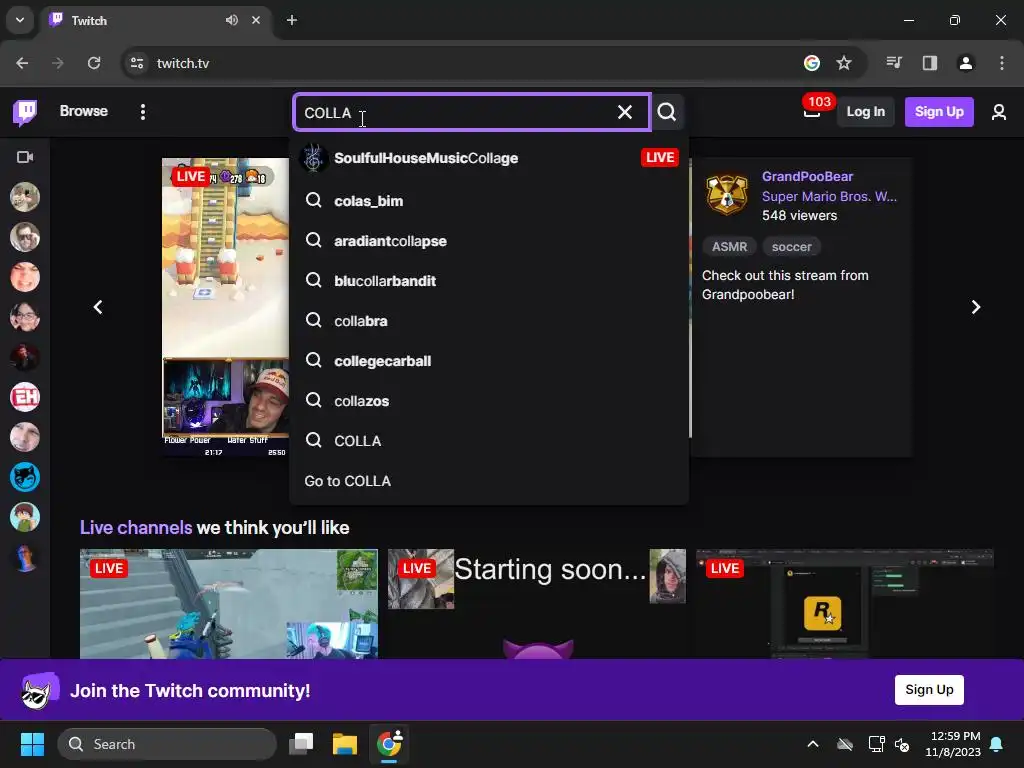Open the tab search dropdown arrow
This screenshot has width=1024, height=768.
pos(20,20)
